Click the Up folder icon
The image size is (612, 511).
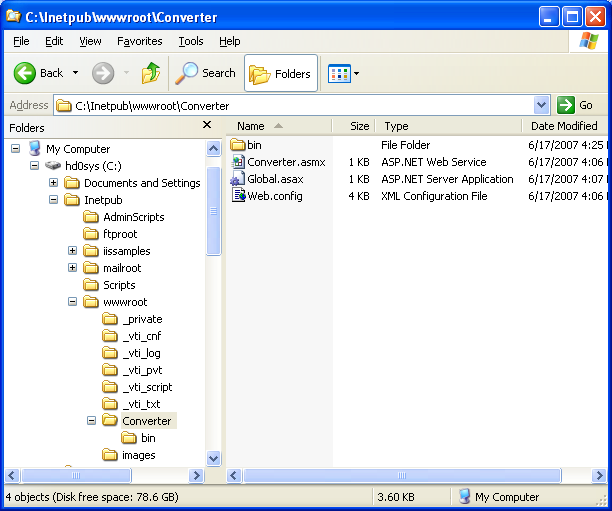pos(151,73)
